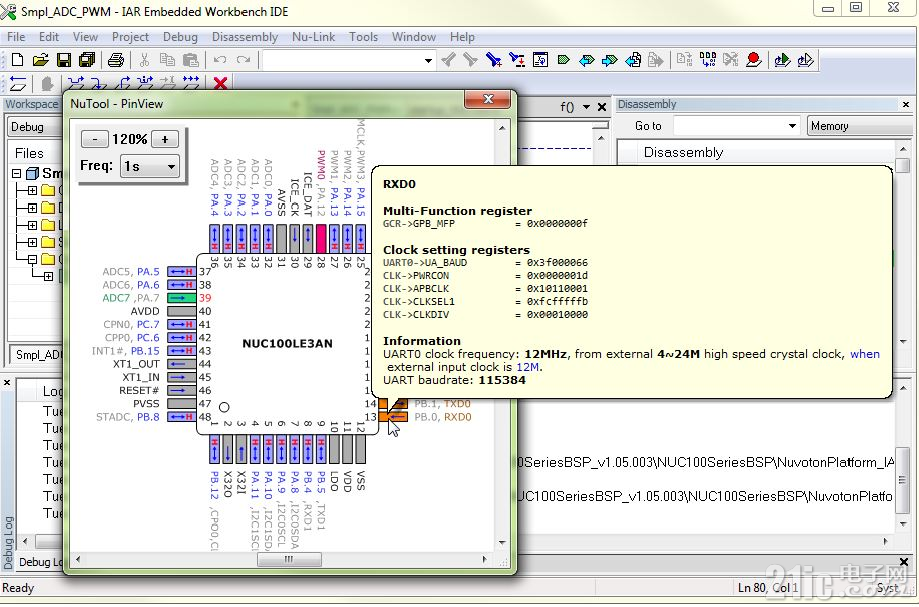This screenshot has width=919, height=607.
Task: Click the debugger Reset icon
Action: 18,83
